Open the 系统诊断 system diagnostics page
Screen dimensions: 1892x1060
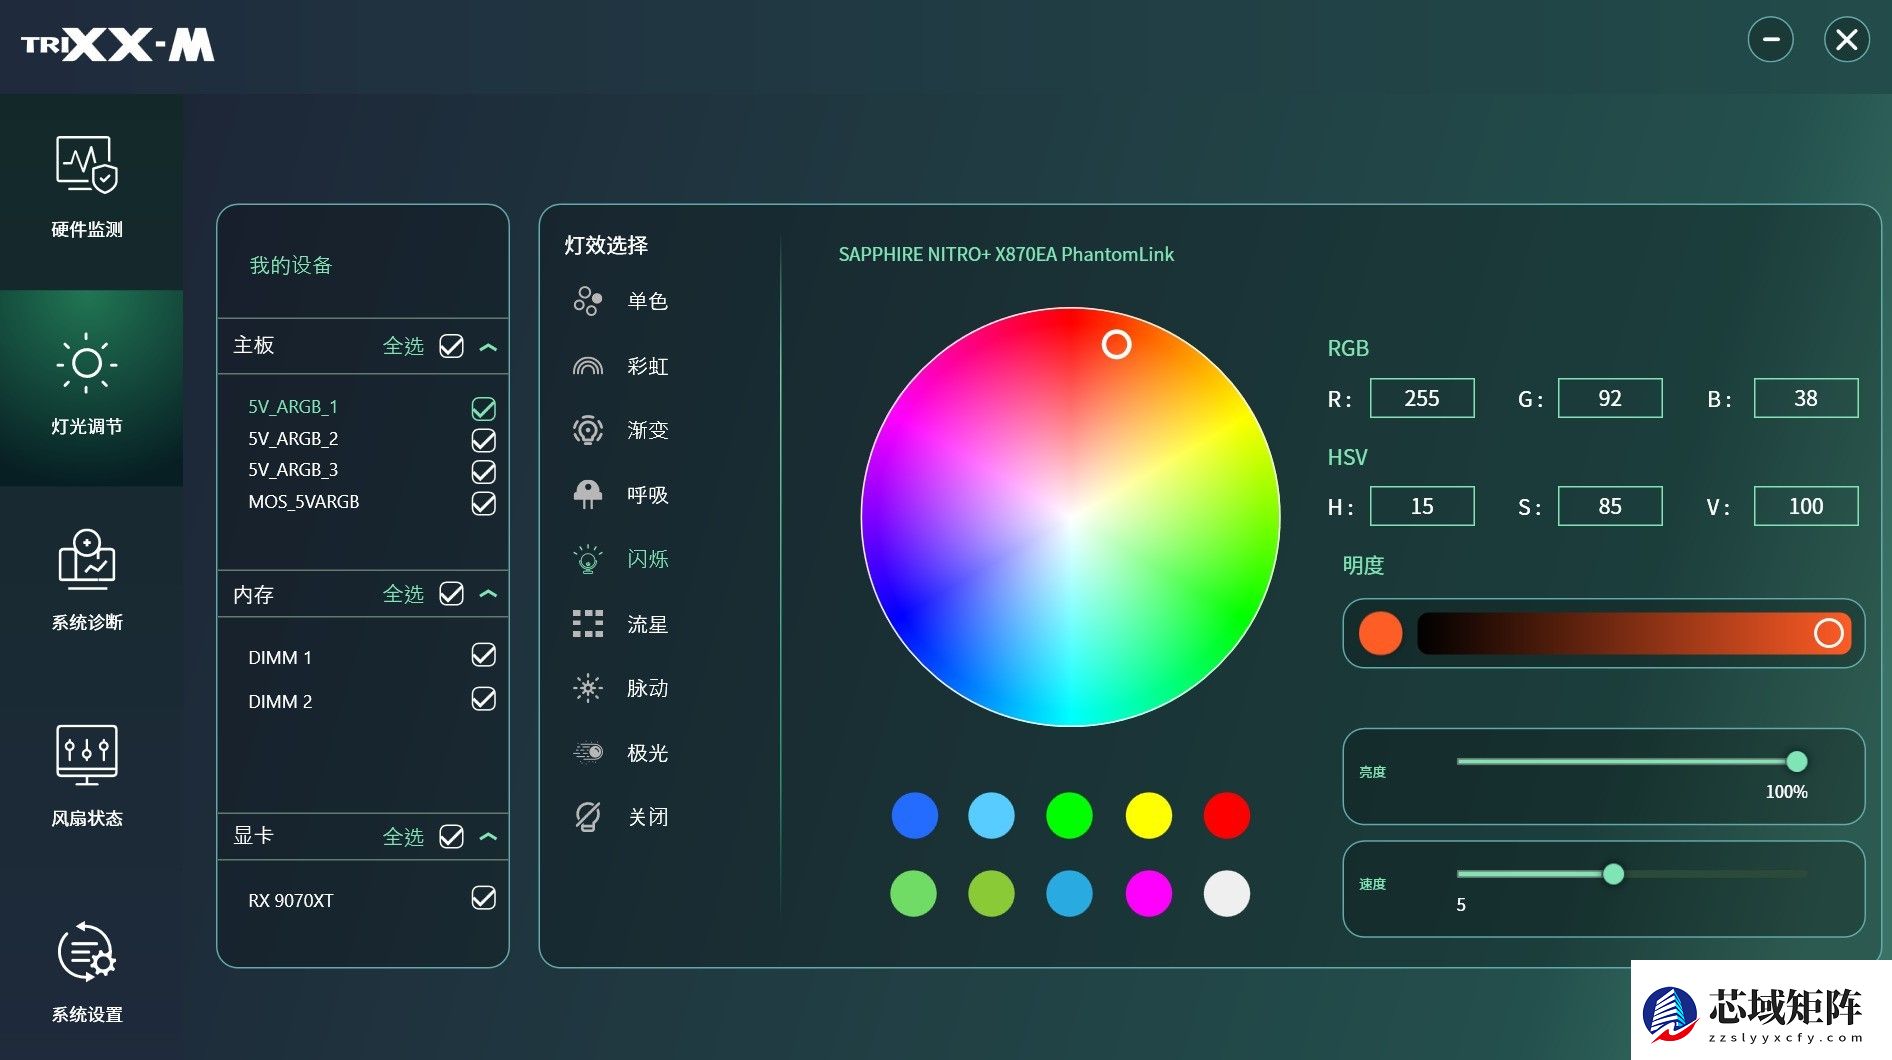[x=88, y=580]
